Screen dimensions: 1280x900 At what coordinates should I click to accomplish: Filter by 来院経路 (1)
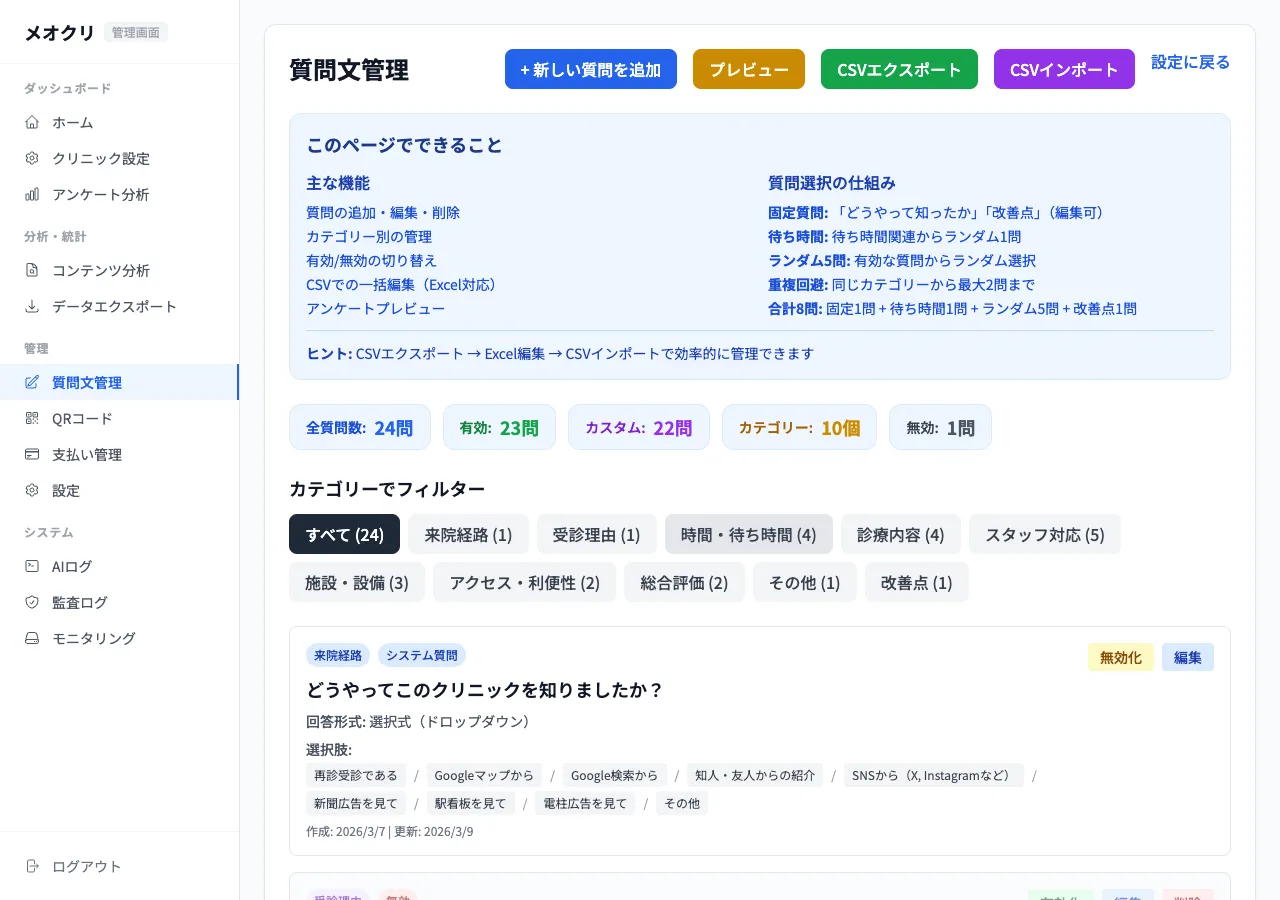[468, 534]
